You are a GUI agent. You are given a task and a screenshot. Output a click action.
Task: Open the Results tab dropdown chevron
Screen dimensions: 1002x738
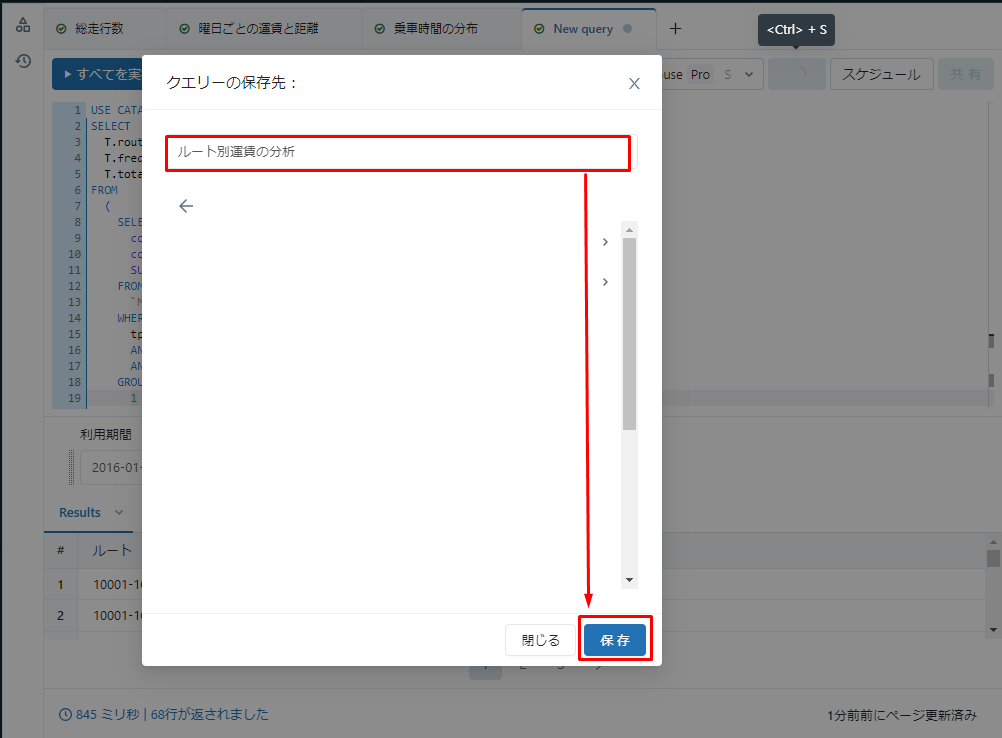119,512
